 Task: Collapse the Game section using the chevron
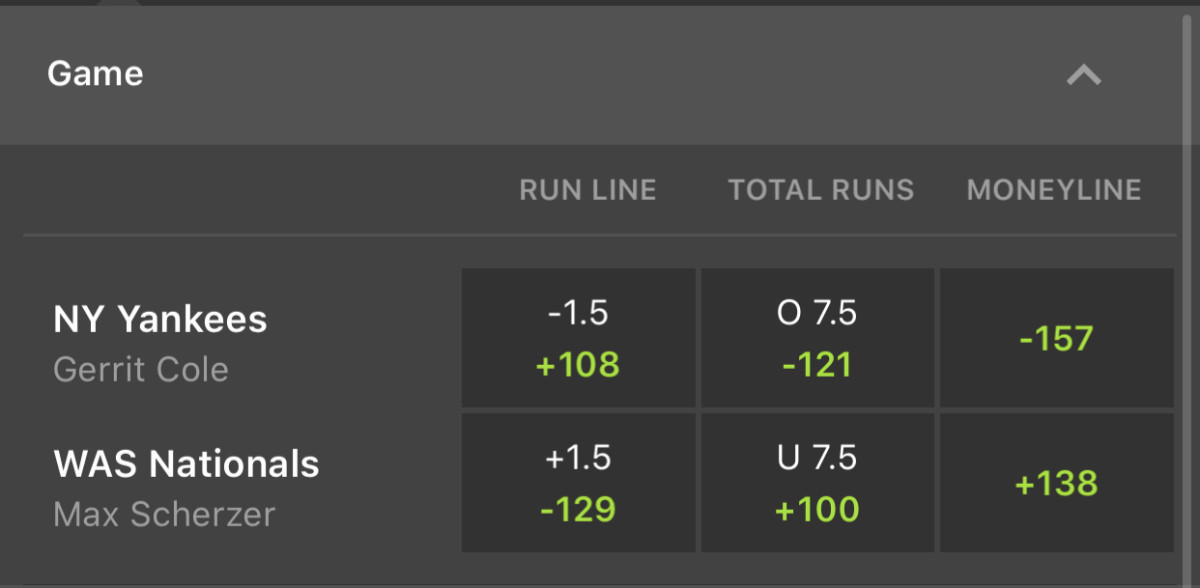click(1083, 75)
